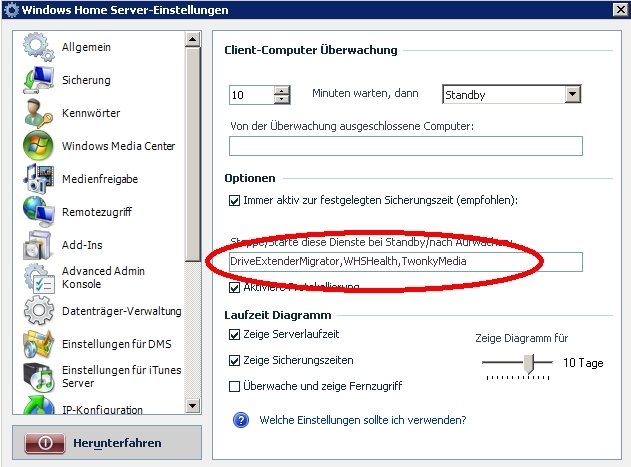This screenshot has width=631, height=467.
Task: Click the Allgemein gears icon
Action: click(x=38, y=47)
